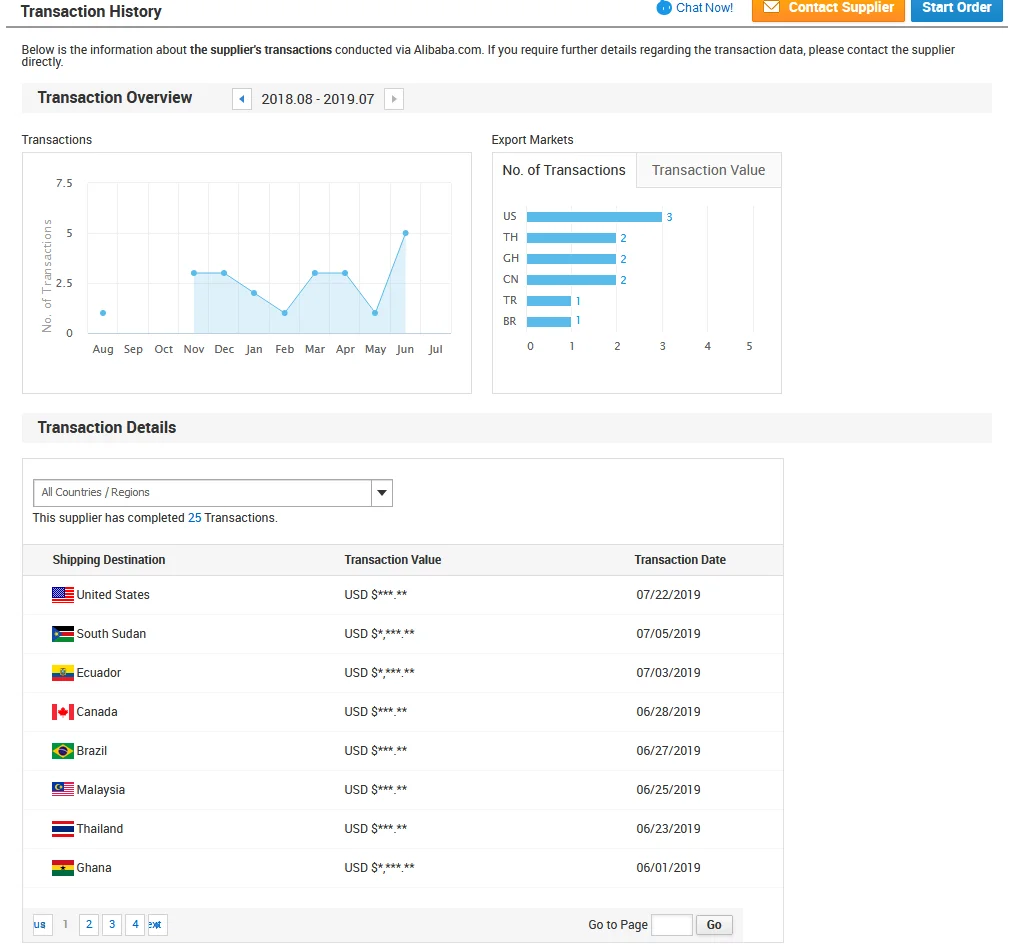Viewport: 1014px width, 946px height.
Task: Click the previous period arrow icon
Action: pyautogui.click(x=242, y=99)
